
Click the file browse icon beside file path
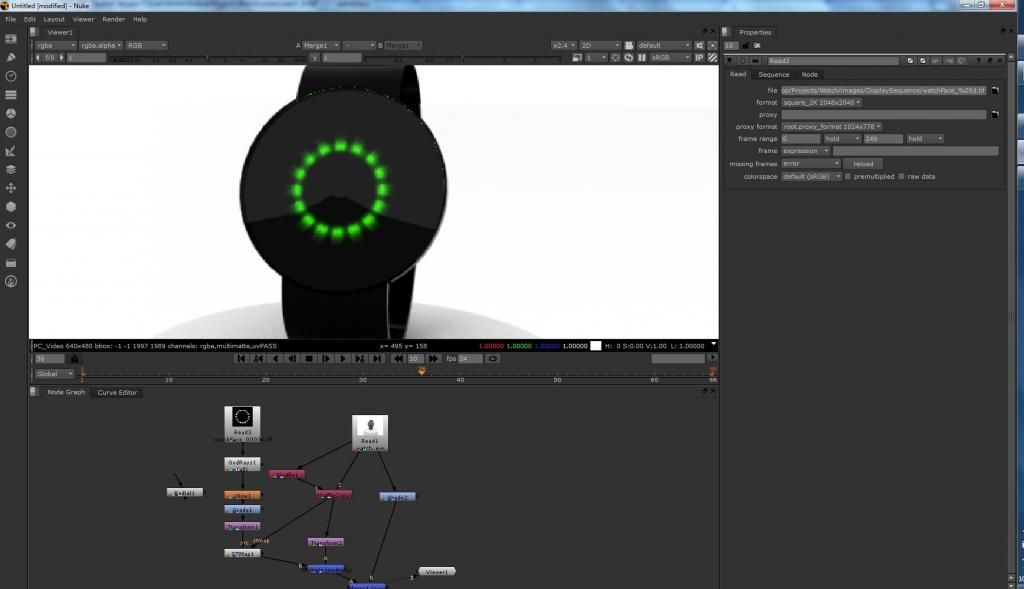pyautogui.click(x=995, y=90)
